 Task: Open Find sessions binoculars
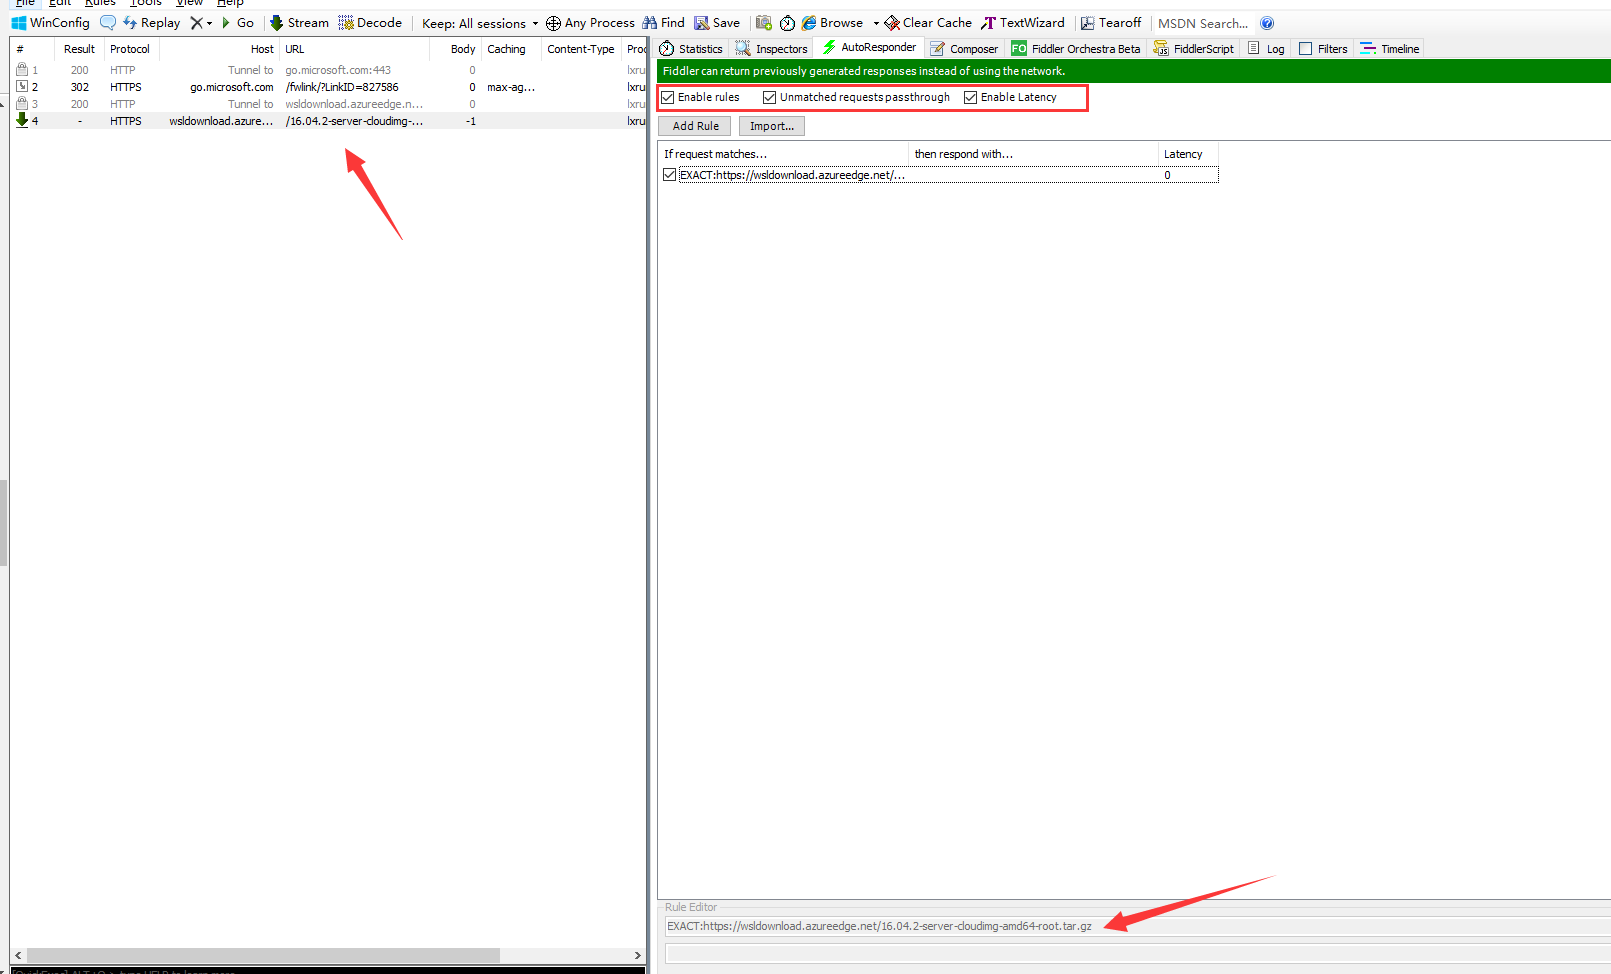pyautogui.click(x=663, y=23)
